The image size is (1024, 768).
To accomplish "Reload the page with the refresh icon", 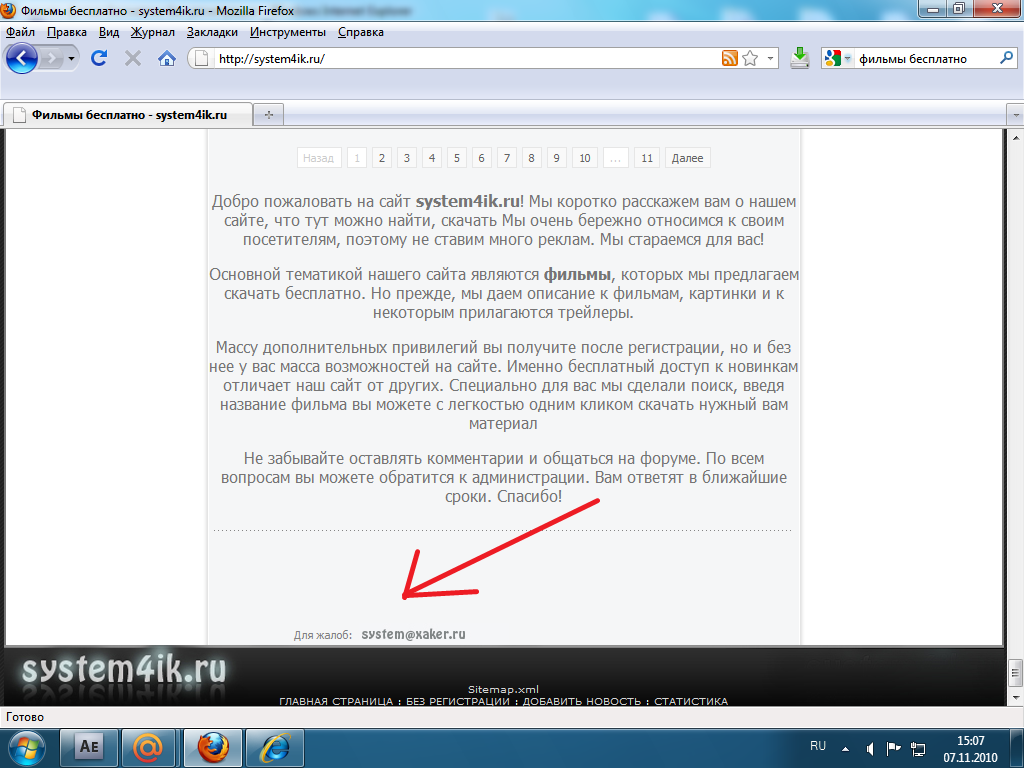I will (x=99, y=58).
